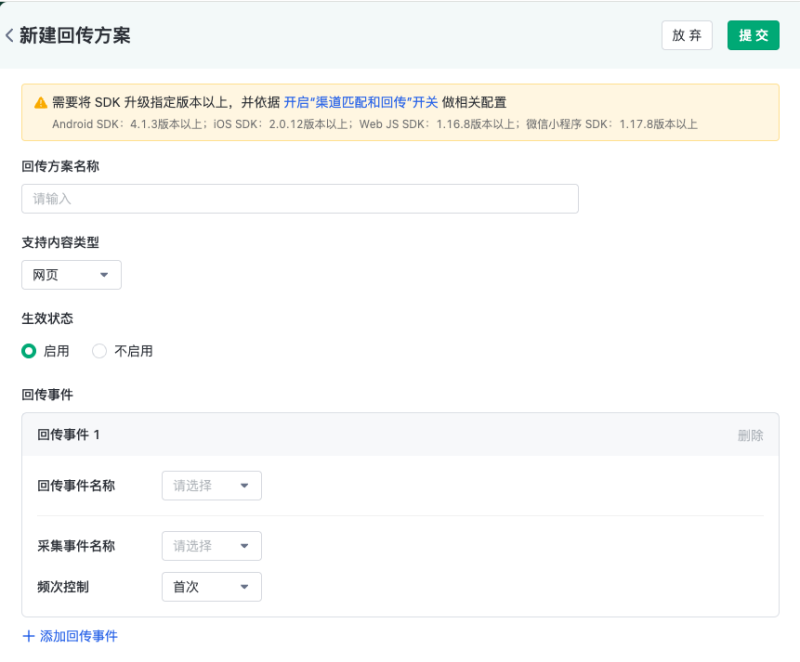Click the 频次控制 label
Image resolution: width=800 pixels, height=662 pixels.
(63, 587)
